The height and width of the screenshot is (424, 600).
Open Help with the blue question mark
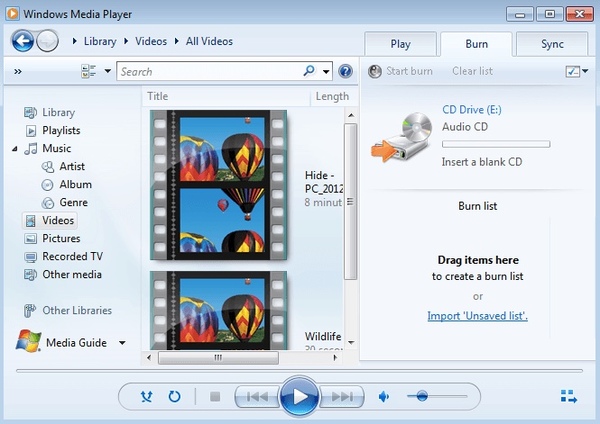pos(345,71)
